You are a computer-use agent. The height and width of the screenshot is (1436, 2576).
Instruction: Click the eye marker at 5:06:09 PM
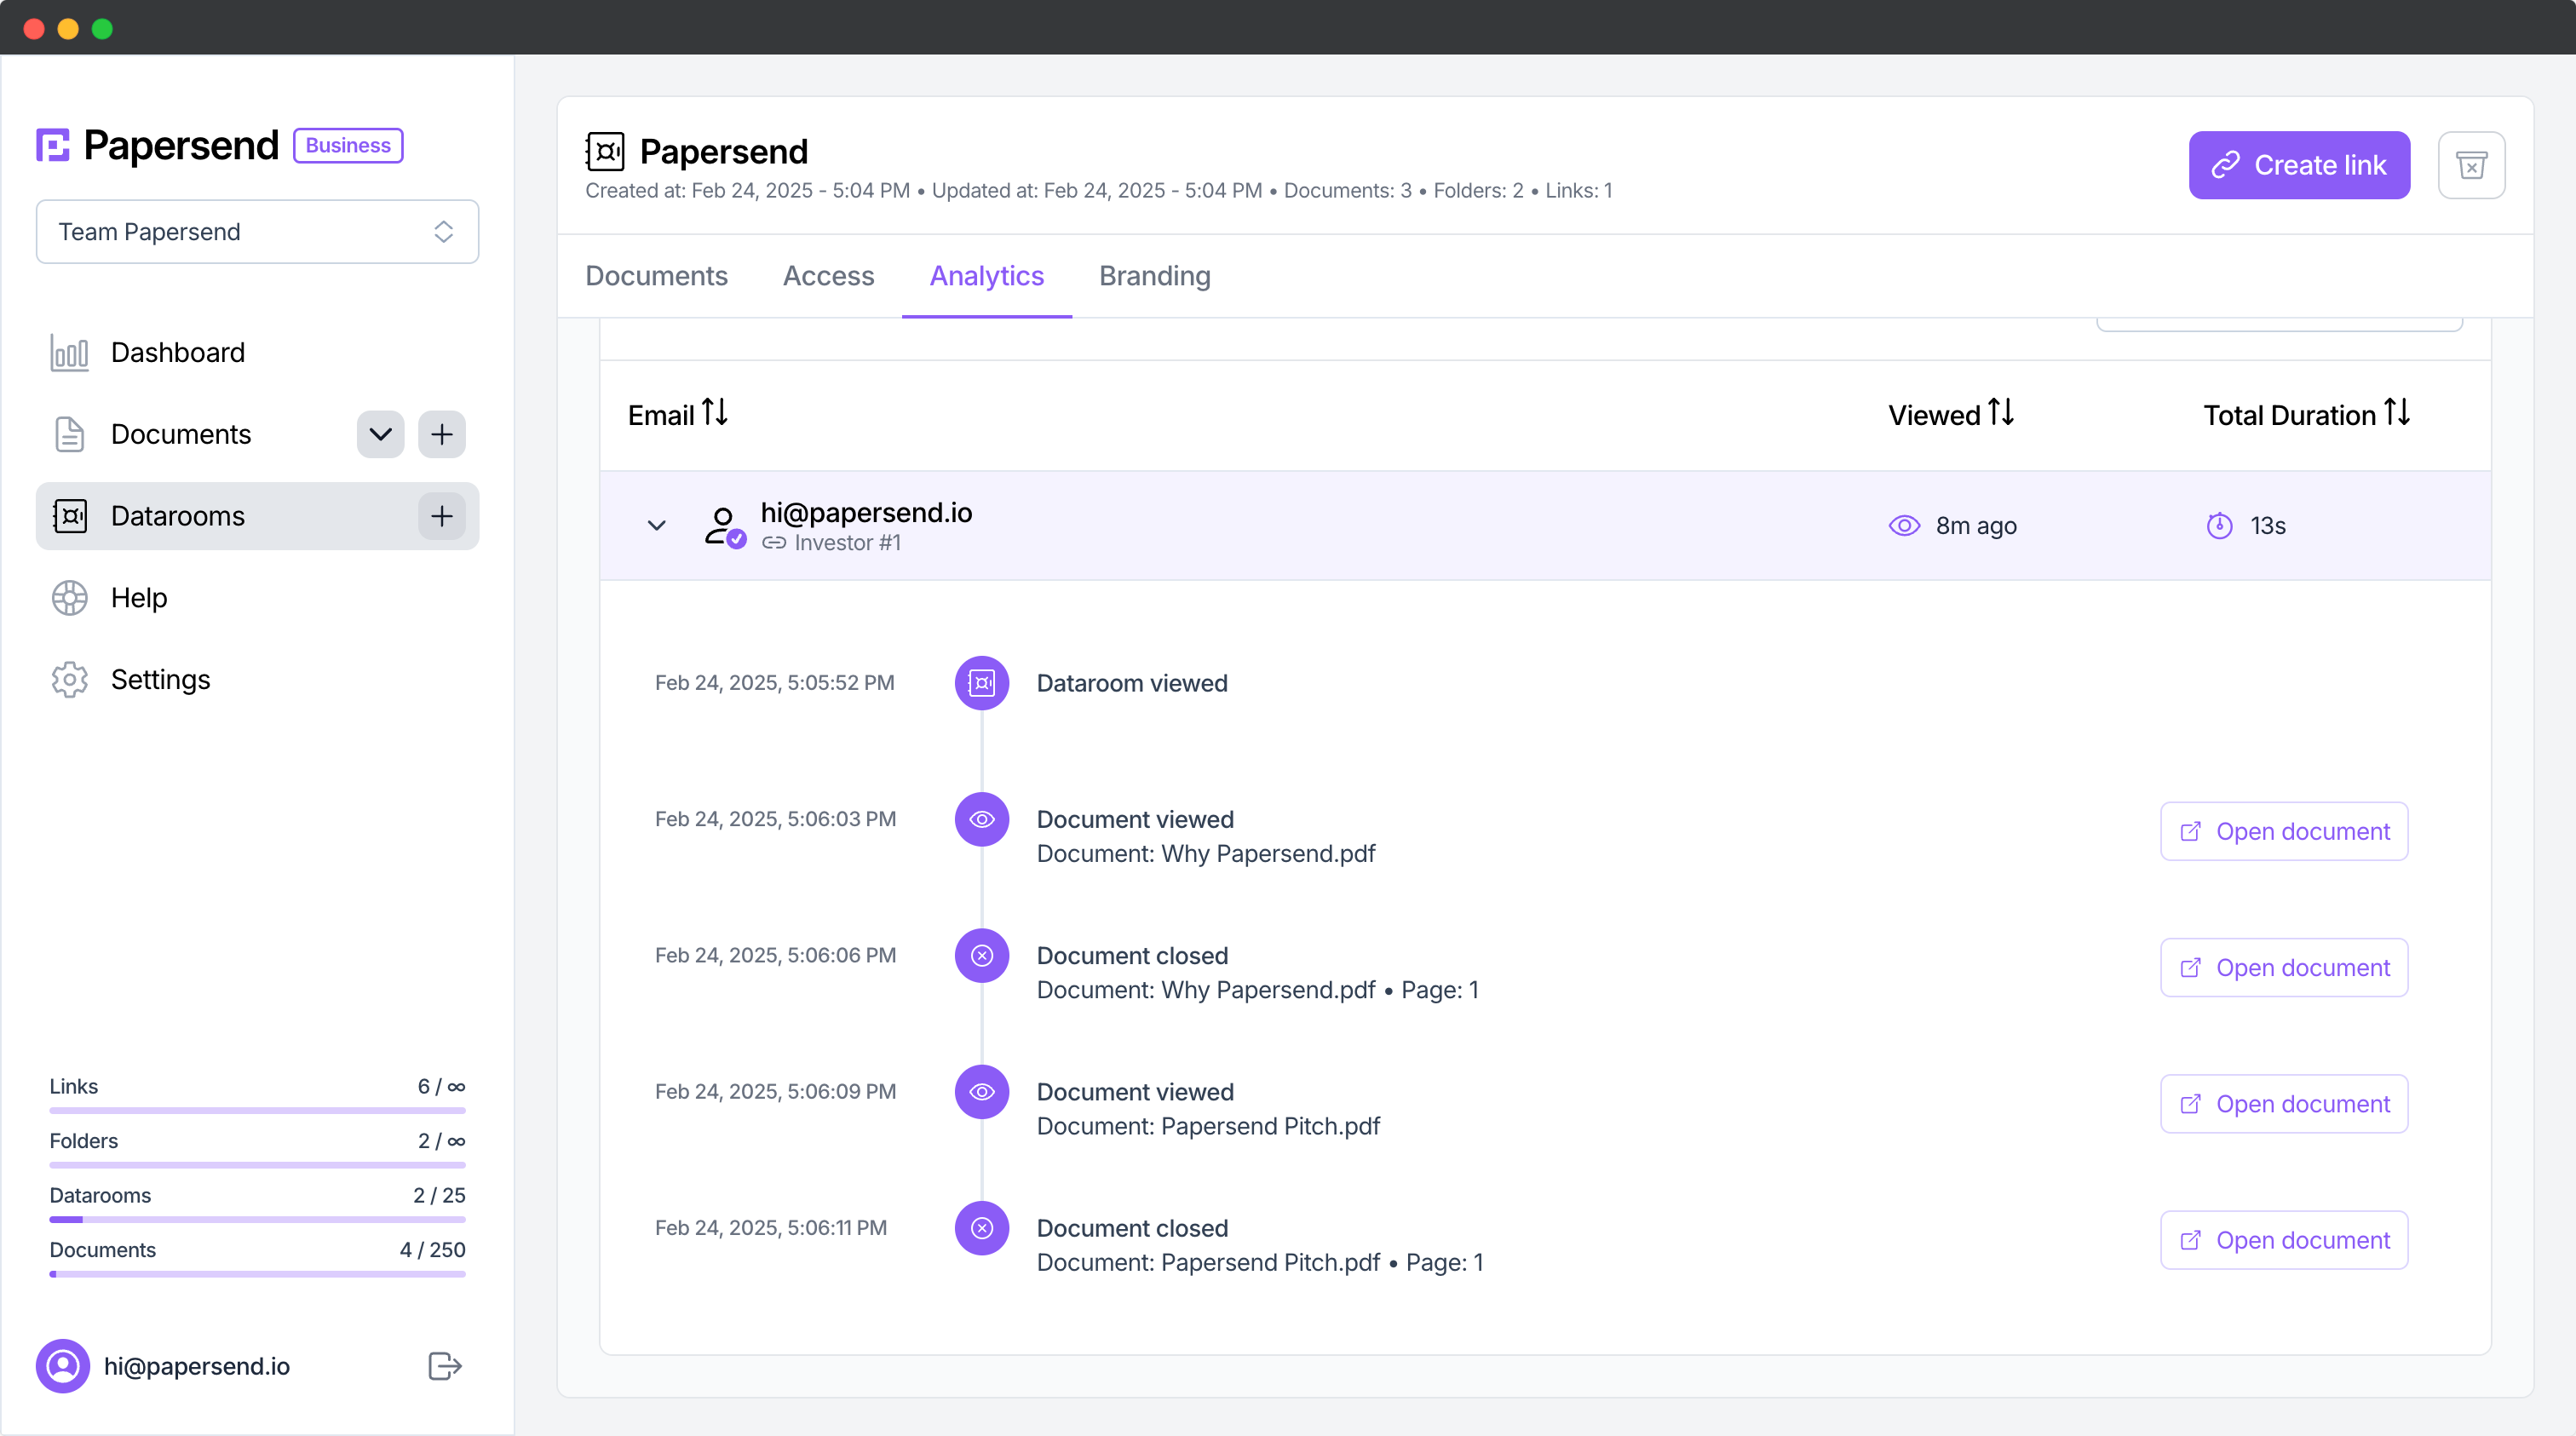[982, 1092]
